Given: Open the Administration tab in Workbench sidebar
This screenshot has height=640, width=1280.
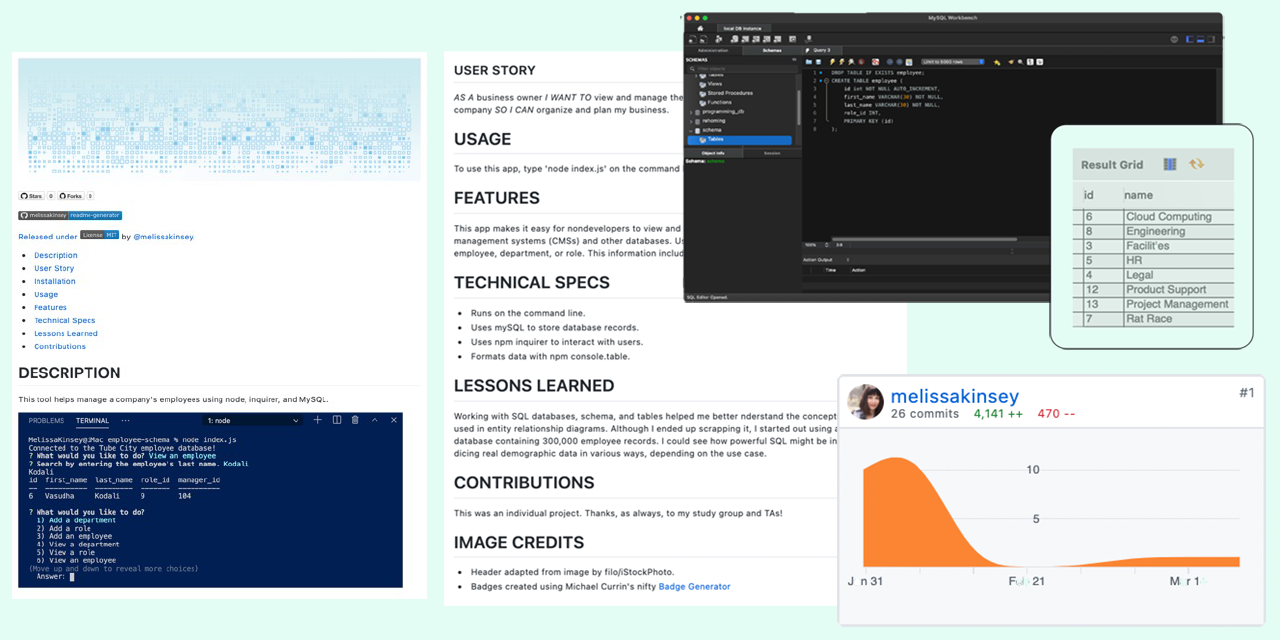Looking at the screenshot, I should click(713, 50).
